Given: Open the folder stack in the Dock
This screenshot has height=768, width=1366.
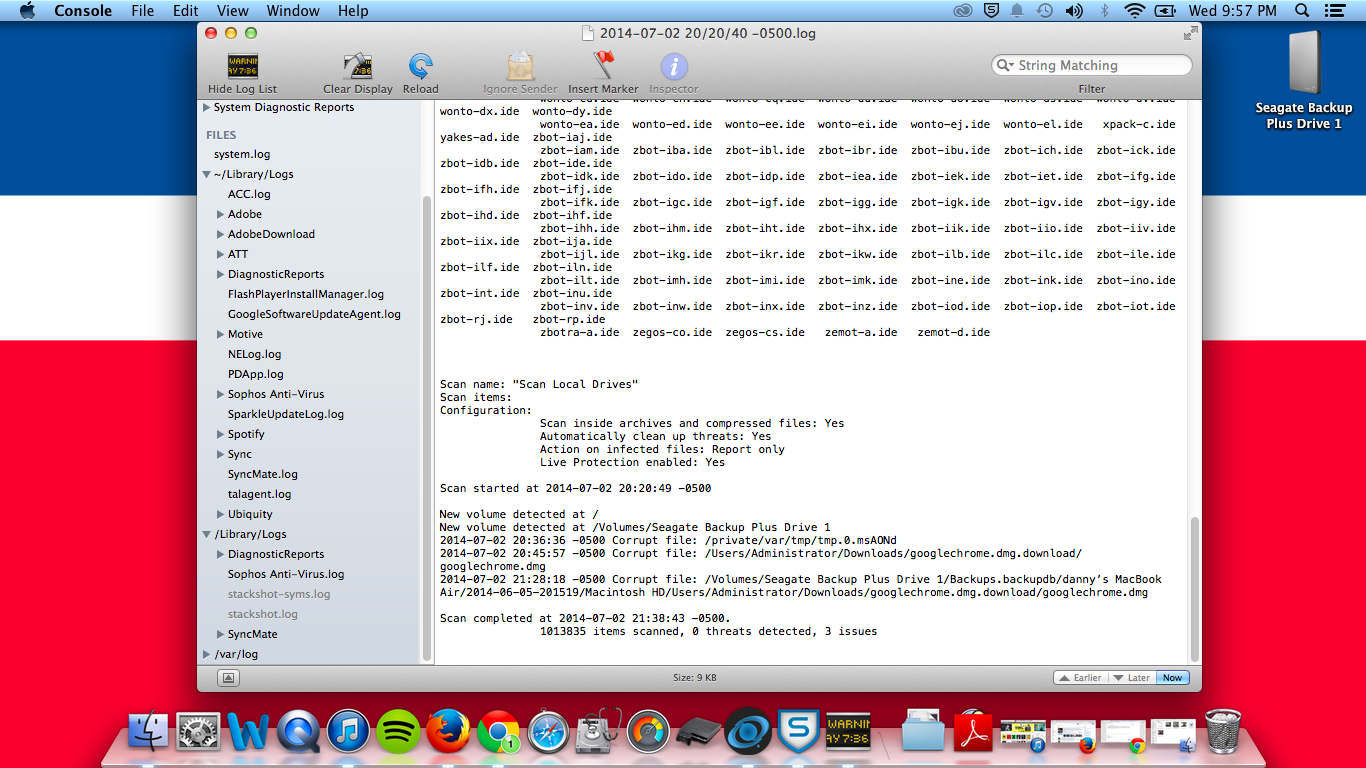Looking at the screenshot, I should (923, 731).
